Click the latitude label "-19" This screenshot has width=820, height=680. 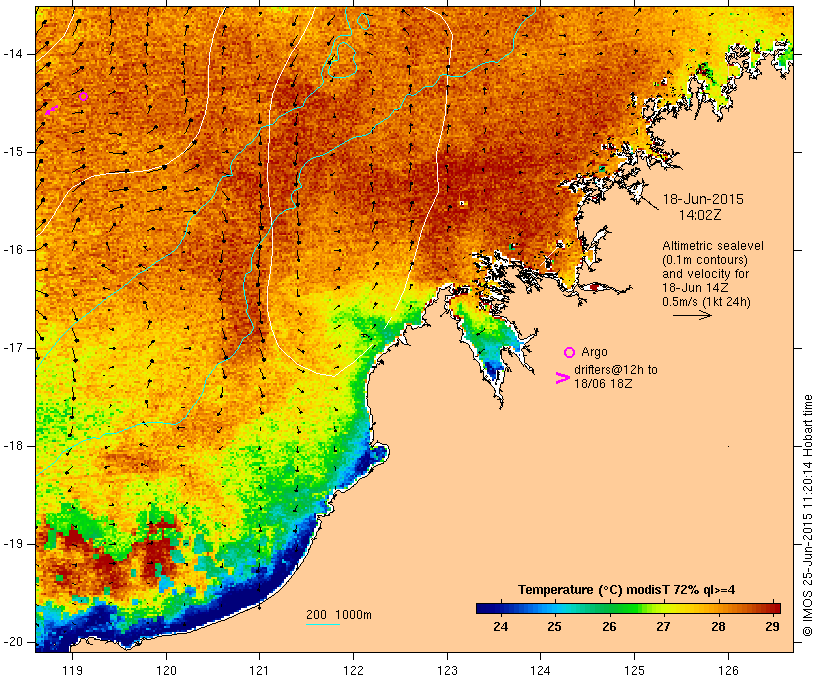(13, 544)
